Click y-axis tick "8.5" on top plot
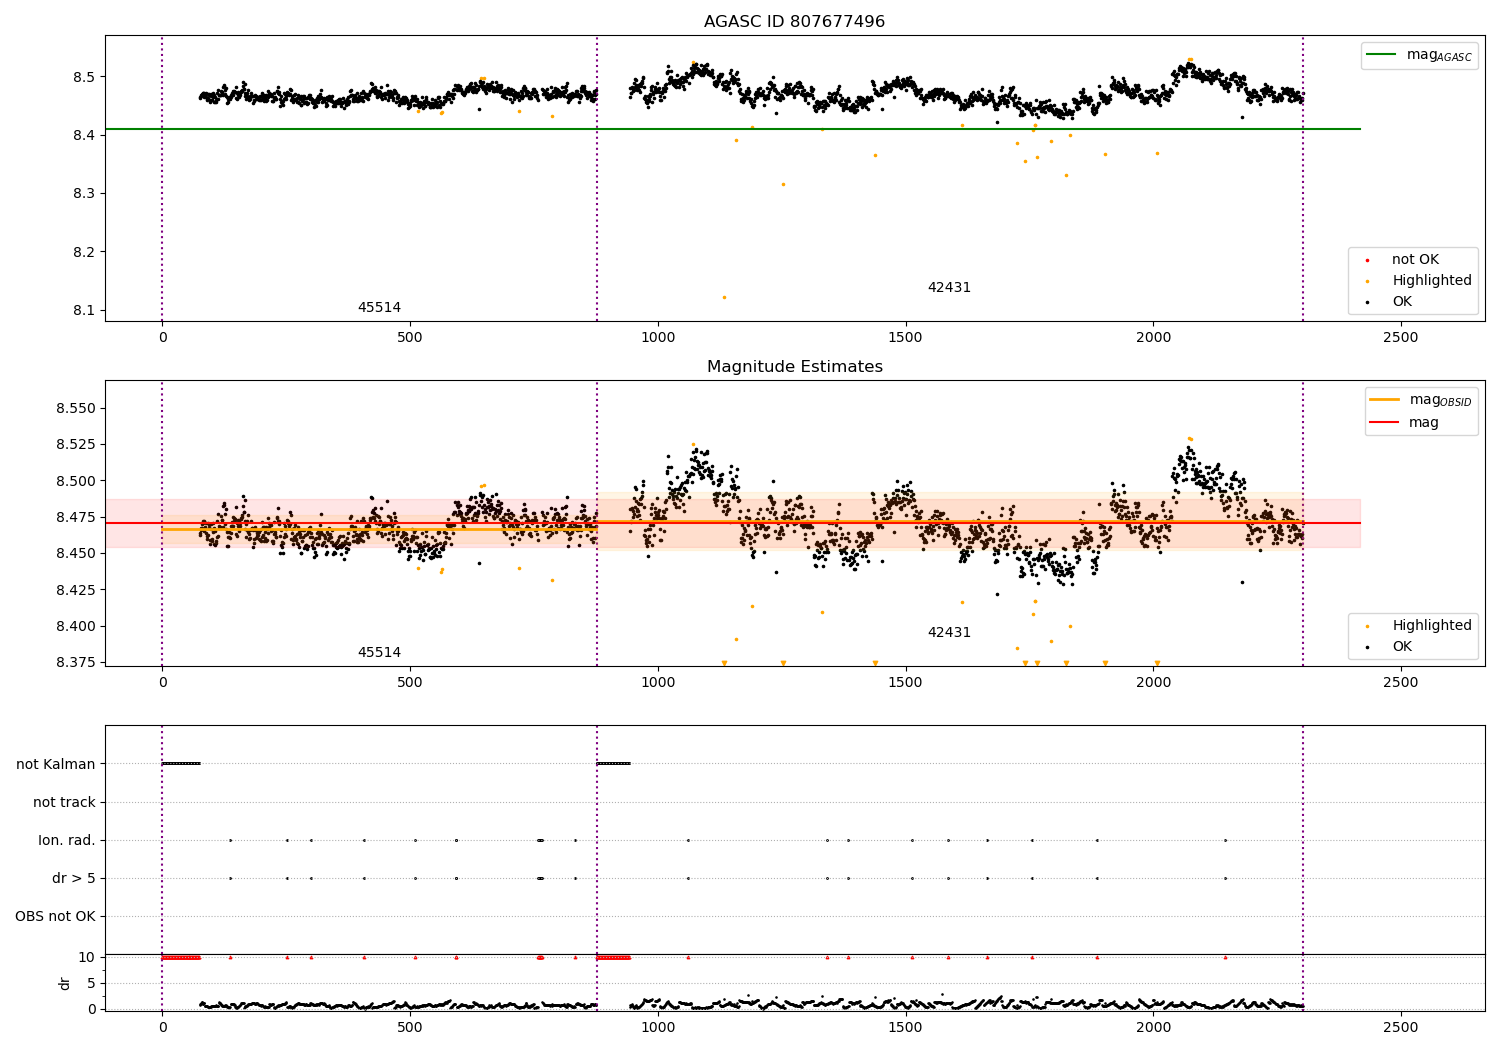This screenshot has width=1500, height=1050. pyautogui.click(x=84, y=77)
